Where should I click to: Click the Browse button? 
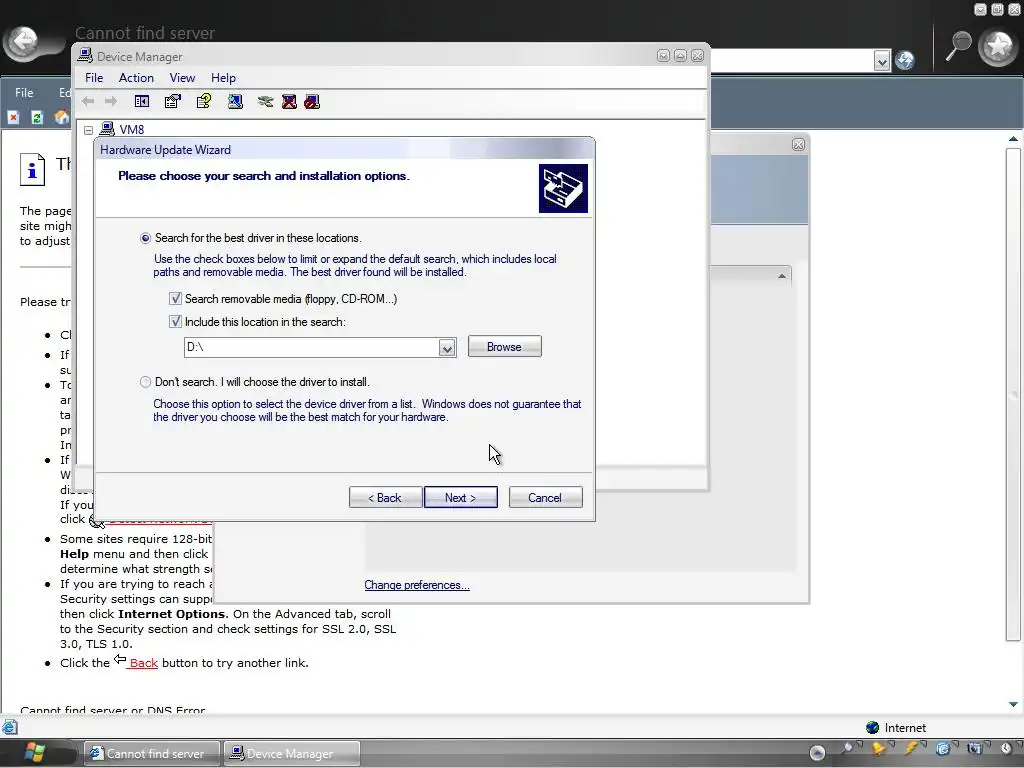pyautogui.click(x=504, y=347)
